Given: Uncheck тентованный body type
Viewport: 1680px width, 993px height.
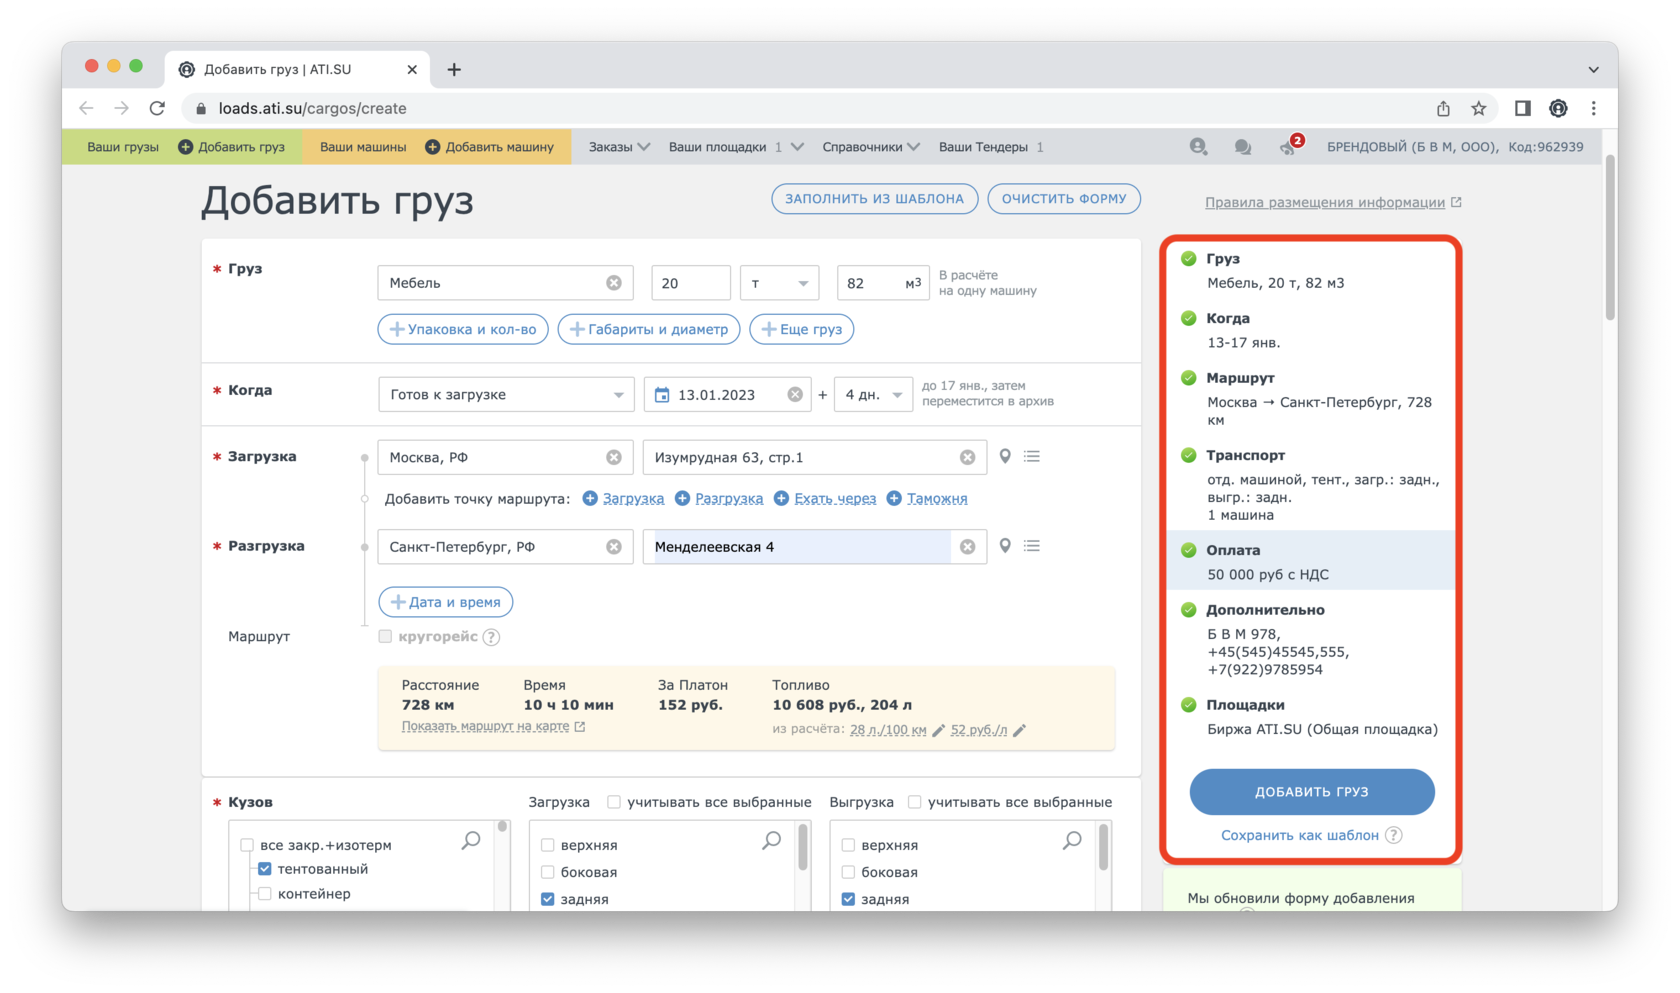Looking at the screenshot, I should point(265,869).
